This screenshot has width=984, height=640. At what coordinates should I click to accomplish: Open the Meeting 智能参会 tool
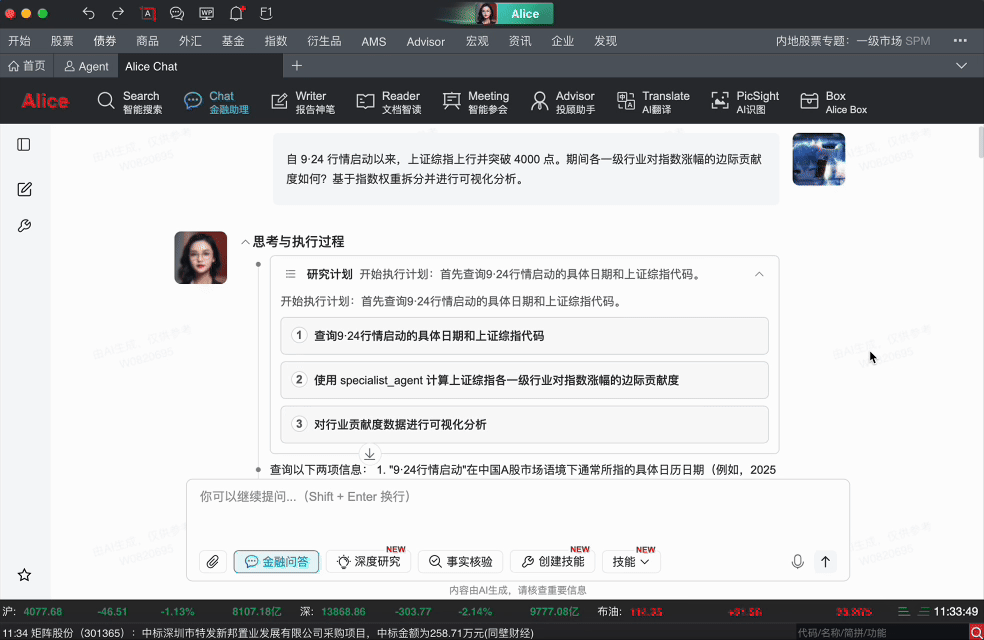coord(475,102)
